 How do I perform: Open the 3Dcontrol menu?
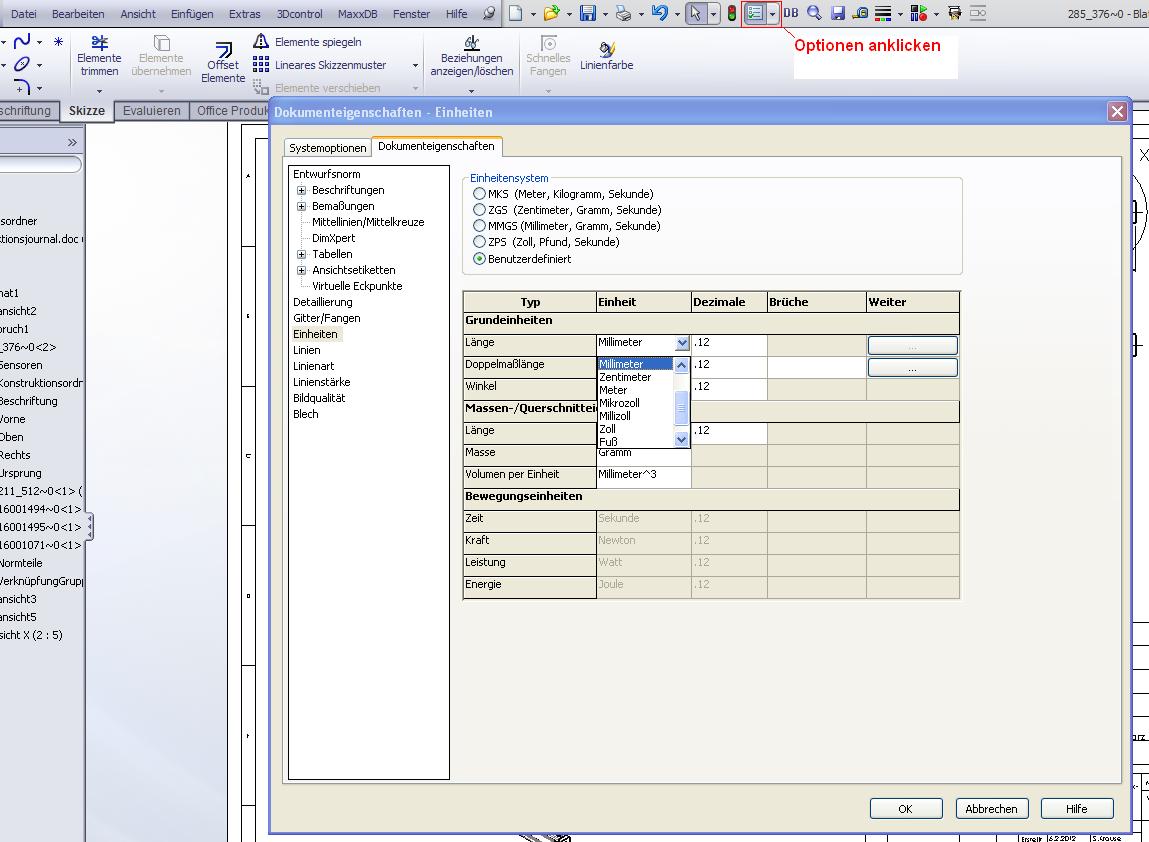click(300, 14)
